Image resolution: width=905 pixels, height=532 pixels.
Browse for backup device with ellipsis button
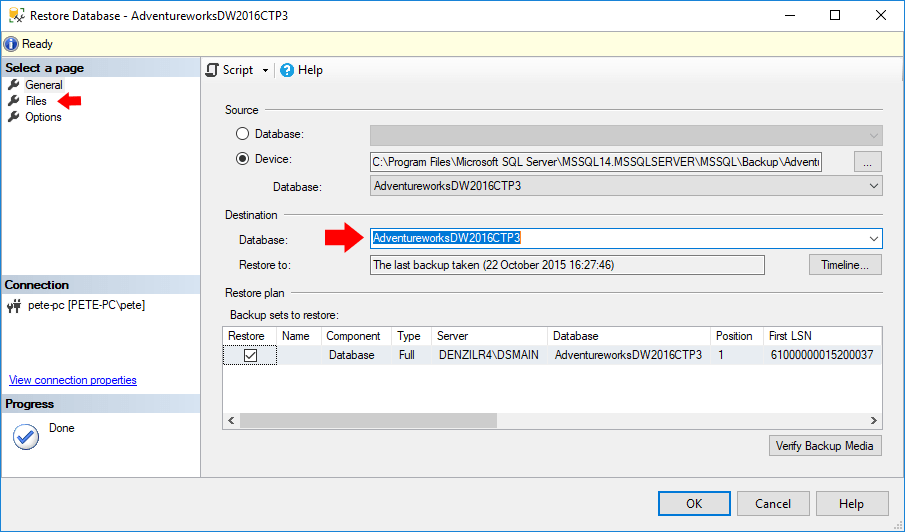coord(867,162)
